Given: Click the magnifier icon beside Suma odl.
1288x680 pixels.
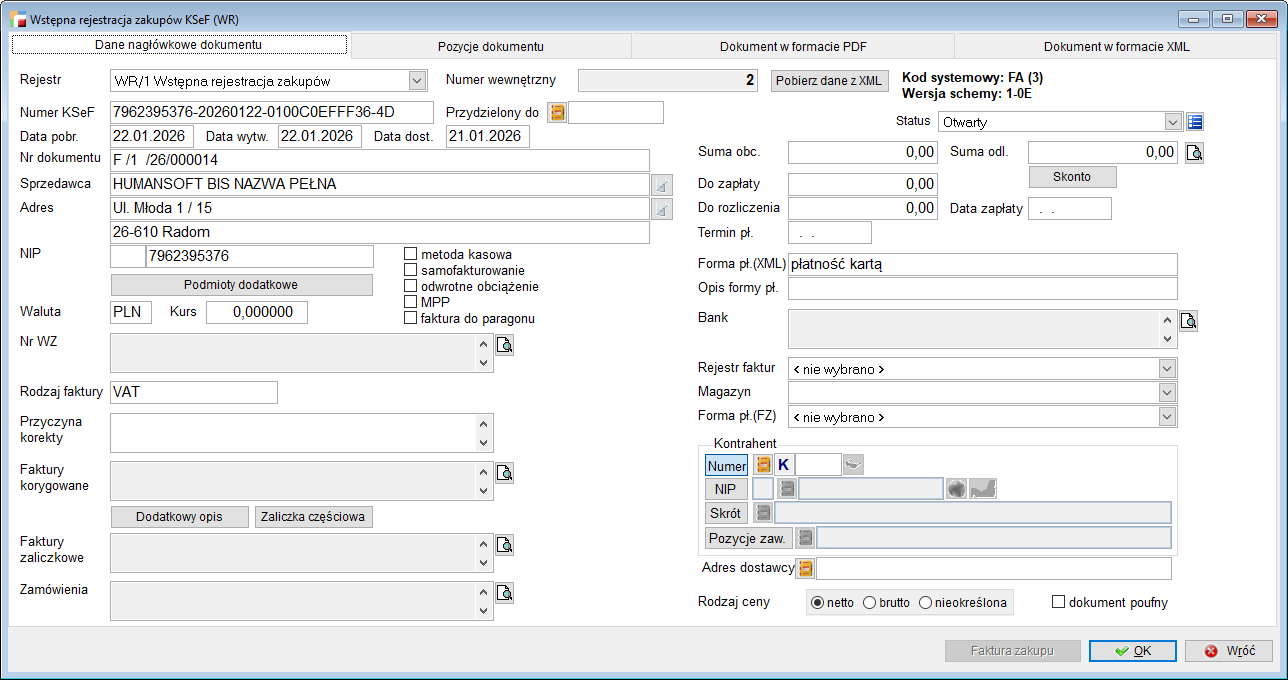Looking at the screenshot, I should point(1194,153).
